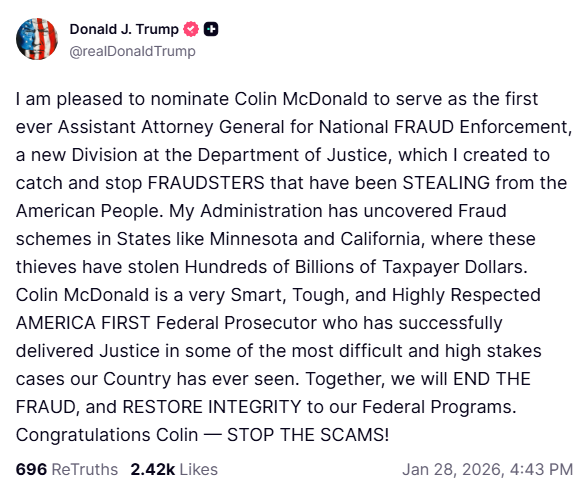Click the red verified checkmark badge

[191, 29]
